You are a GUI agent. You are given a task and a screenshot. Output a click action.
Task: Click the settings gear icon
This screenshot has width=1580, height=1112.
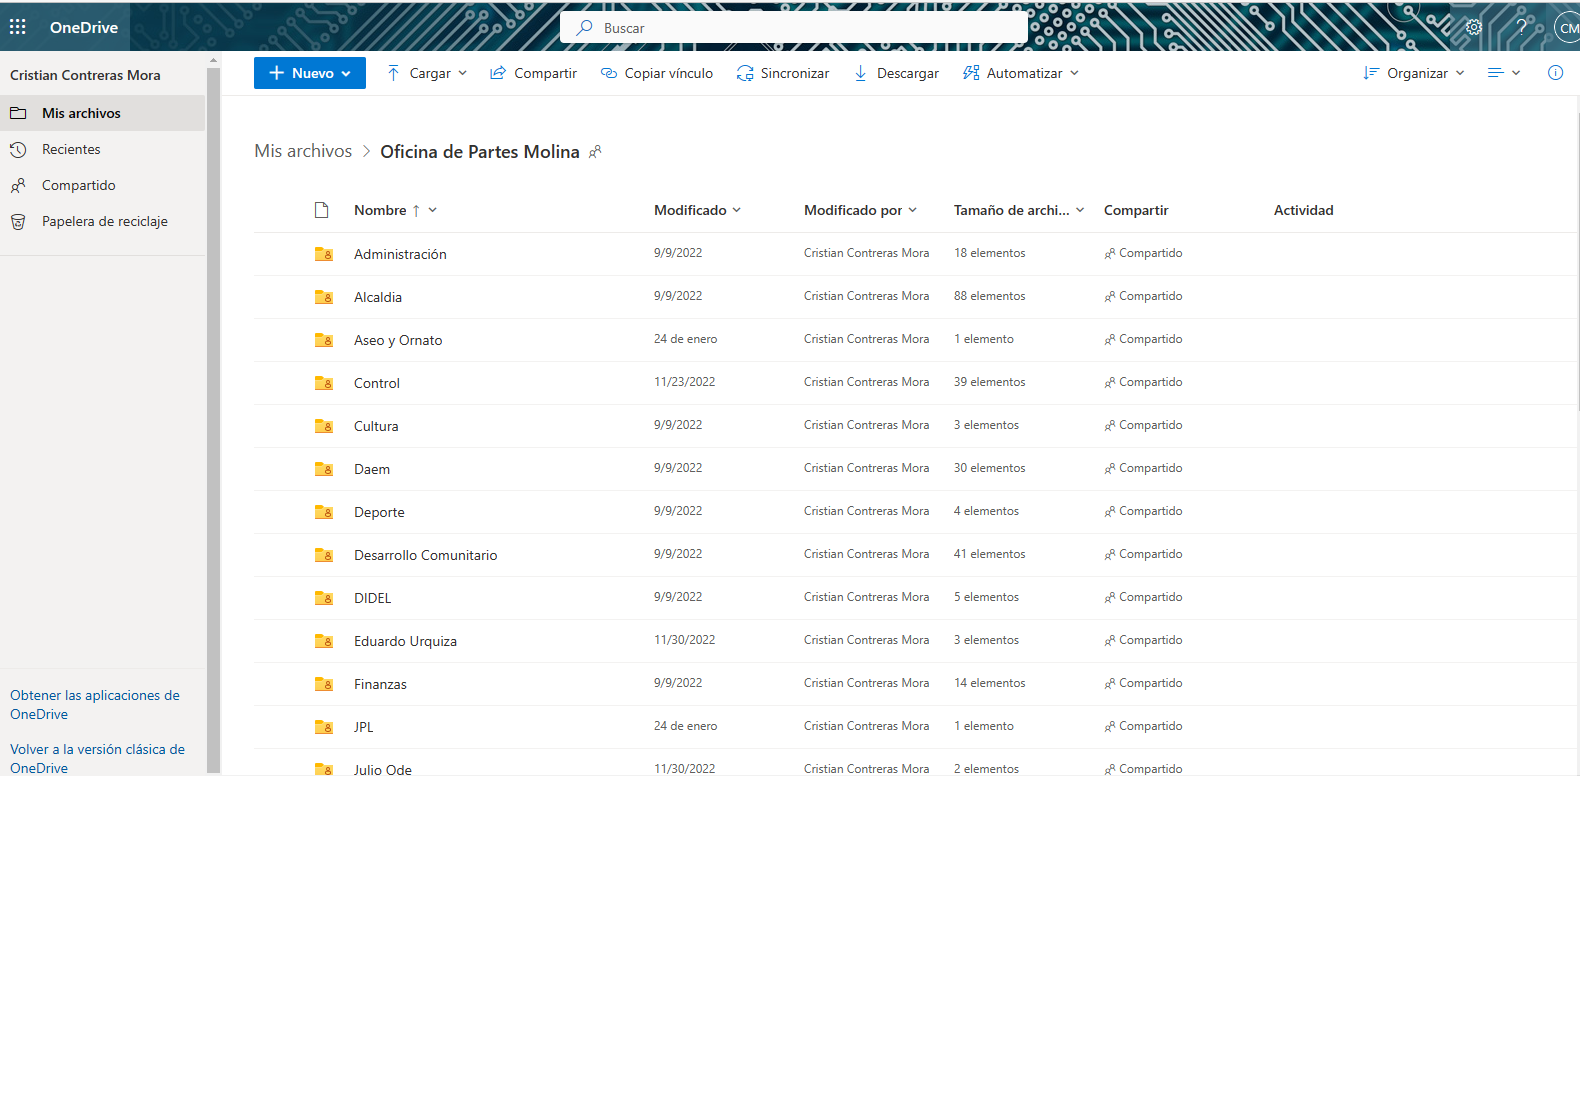pos(1473,27)
